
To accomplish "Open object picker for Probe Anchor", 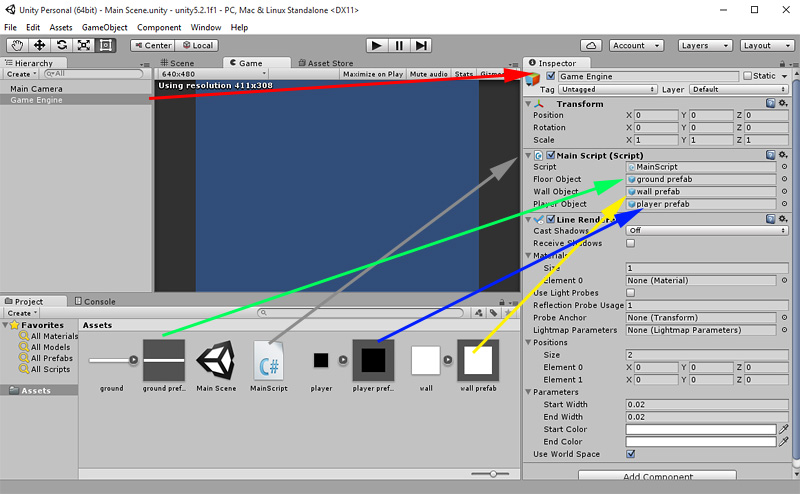I will pyautogui.click(x=784, y=317).
